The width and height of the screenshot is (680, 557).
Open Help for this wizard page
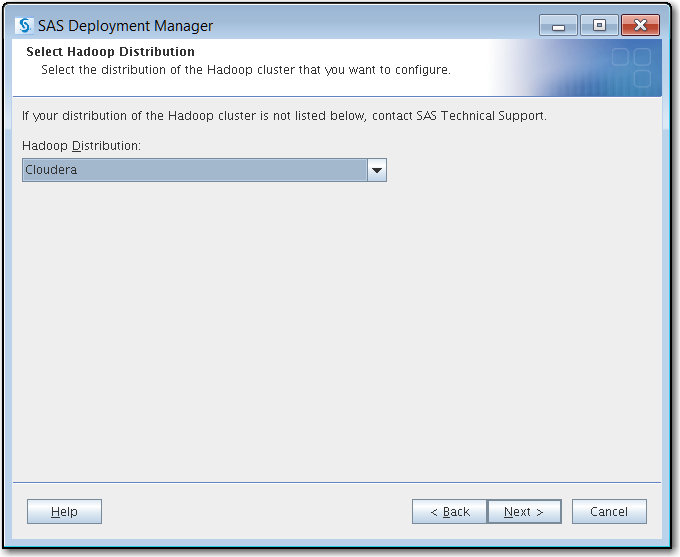pyautogui.click(x=64, y=511)
